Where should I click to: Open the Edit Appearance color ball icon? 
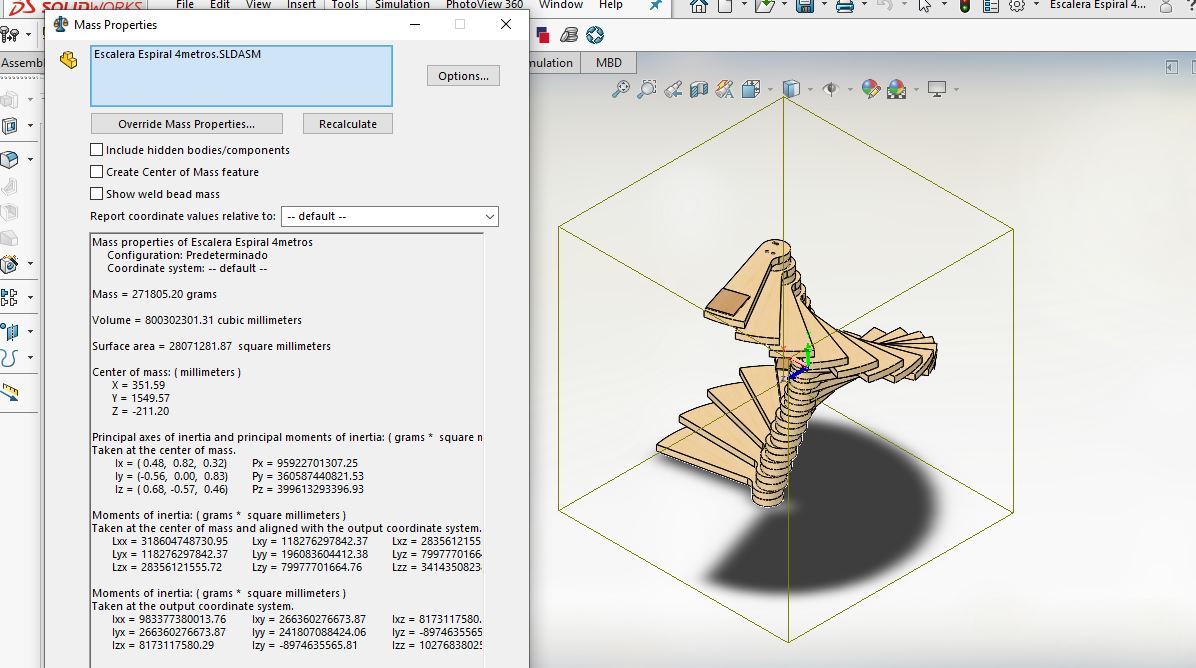(870, 89)
